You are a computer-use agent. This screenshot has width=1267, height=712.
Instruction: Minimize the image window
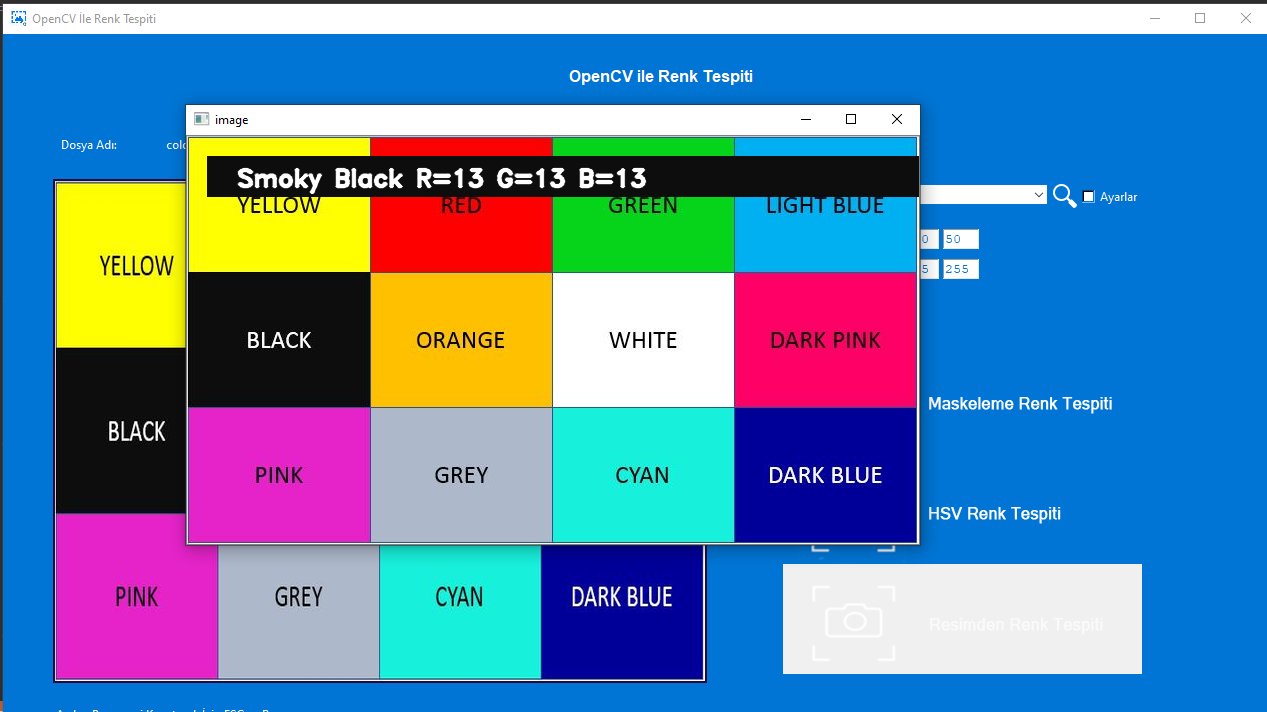806,119
